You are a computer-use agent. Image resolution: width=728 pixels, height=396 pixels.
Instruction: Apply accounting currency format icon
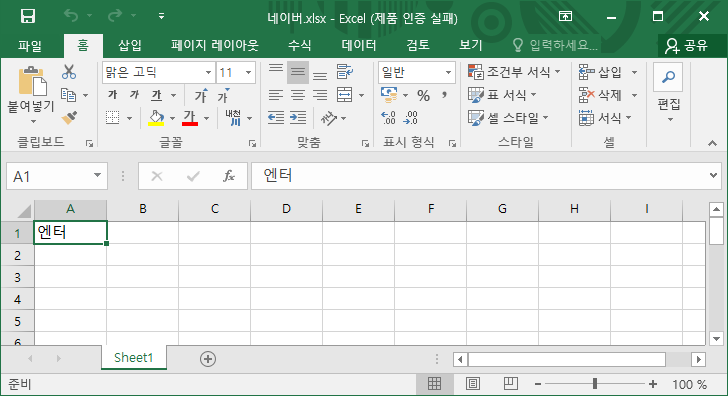coord(389,95)
